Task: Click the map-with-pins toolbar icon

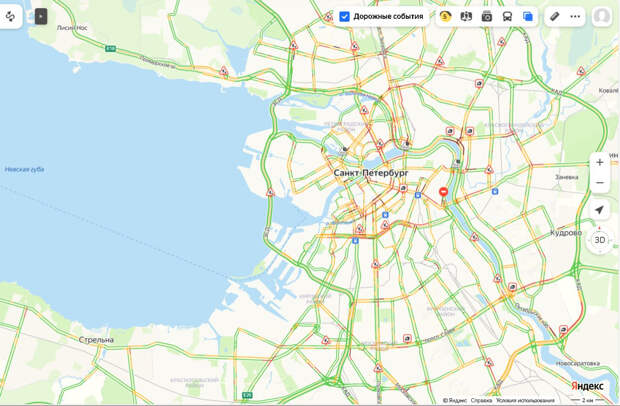Action: tap(466, 17)
